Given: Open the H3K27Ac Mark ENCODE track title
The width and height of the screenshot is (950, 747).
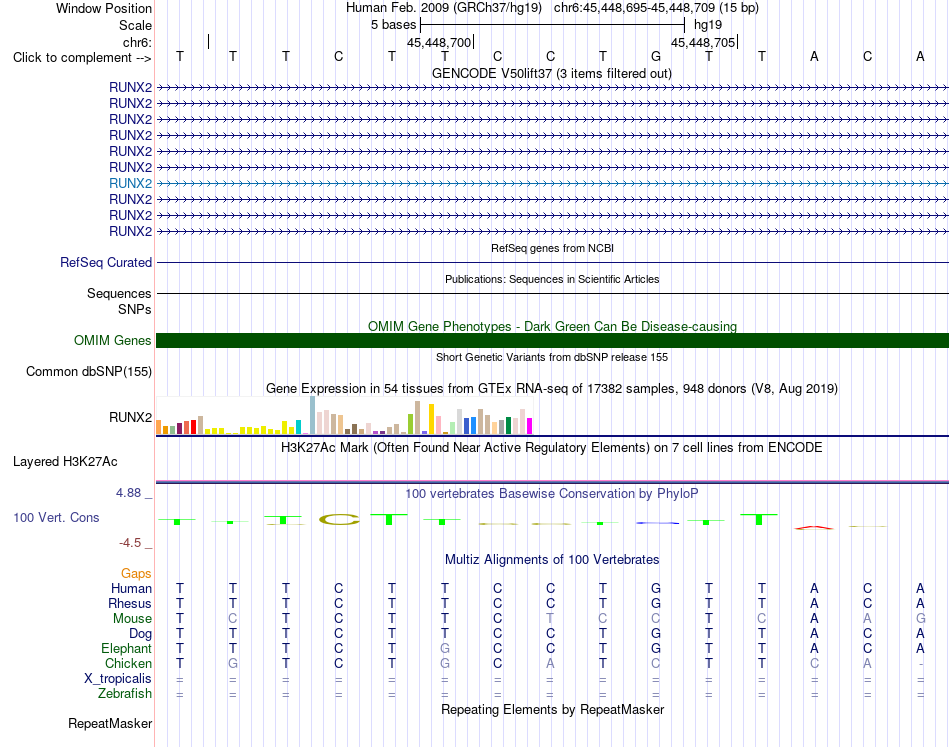Looking at the screenshot, I should point(552,448).
